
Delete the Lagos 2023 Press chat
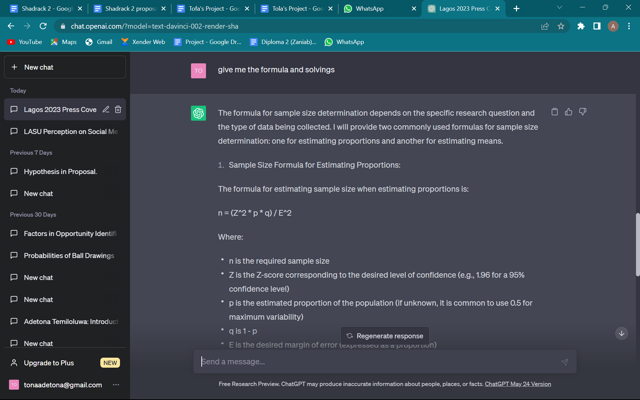pyautogui.click(x=118, y=110)
